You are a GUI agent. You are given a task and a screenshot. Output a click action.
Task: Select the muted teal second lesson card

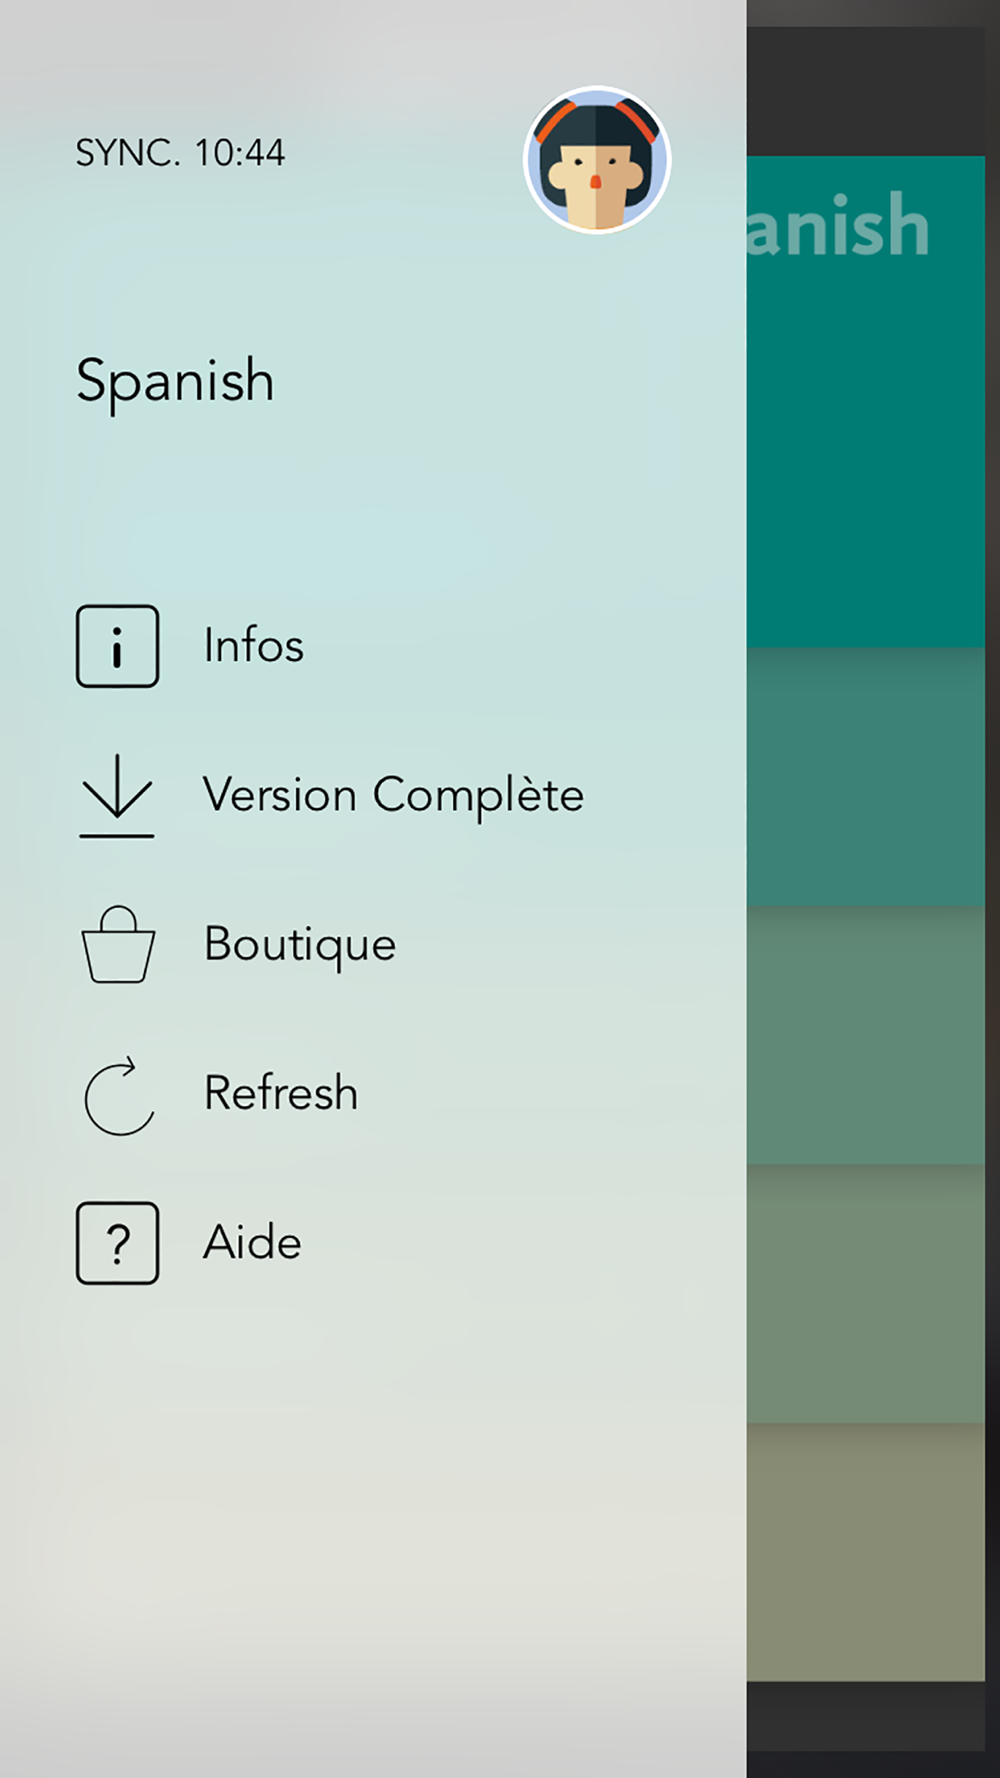(866, 776)
